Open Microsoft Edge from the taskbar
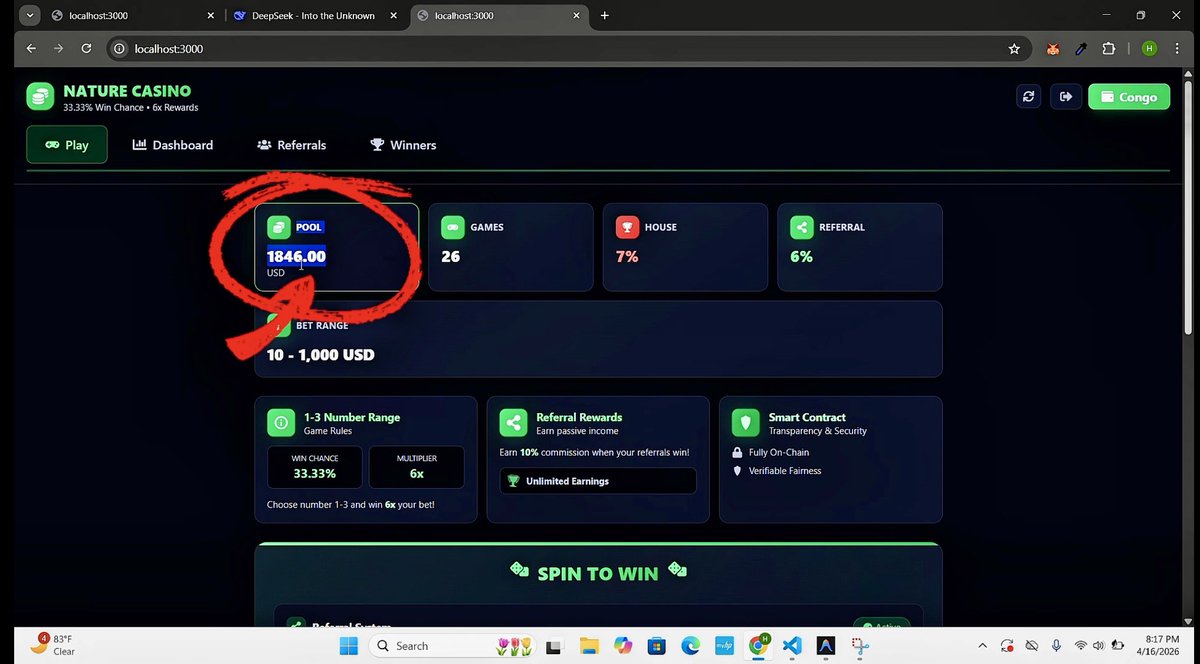 point(690,646)
